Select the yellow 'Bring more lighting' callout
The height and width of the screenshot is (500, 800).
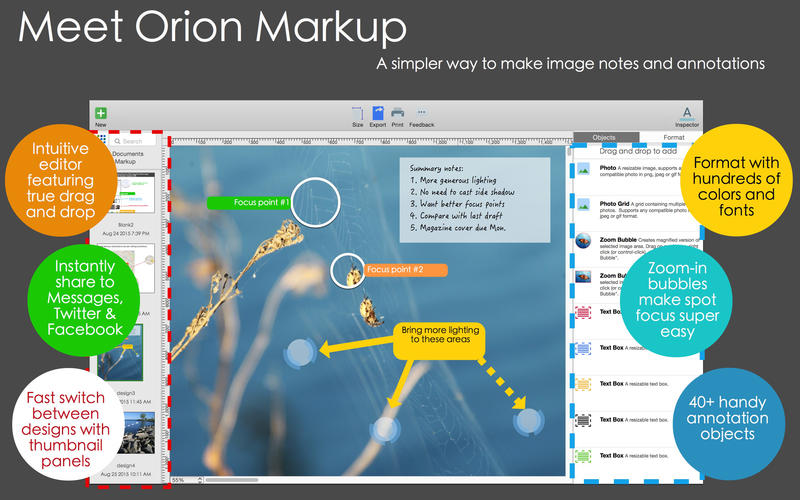(x=440, y=340)
